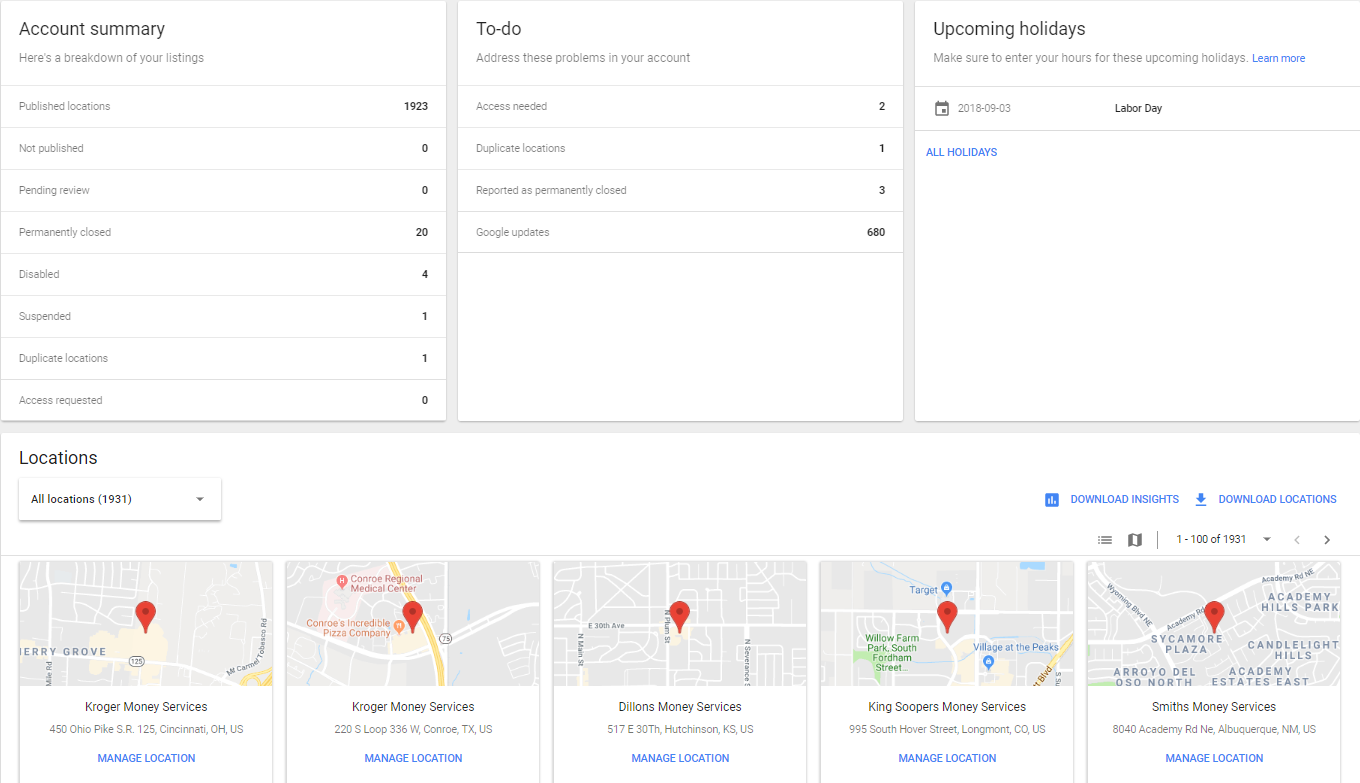The width and height of the screenshot is (1360, 783).
Task: Open map thumbnail for Albuquerque Smiths location
Action: (x=1214, y=623)
